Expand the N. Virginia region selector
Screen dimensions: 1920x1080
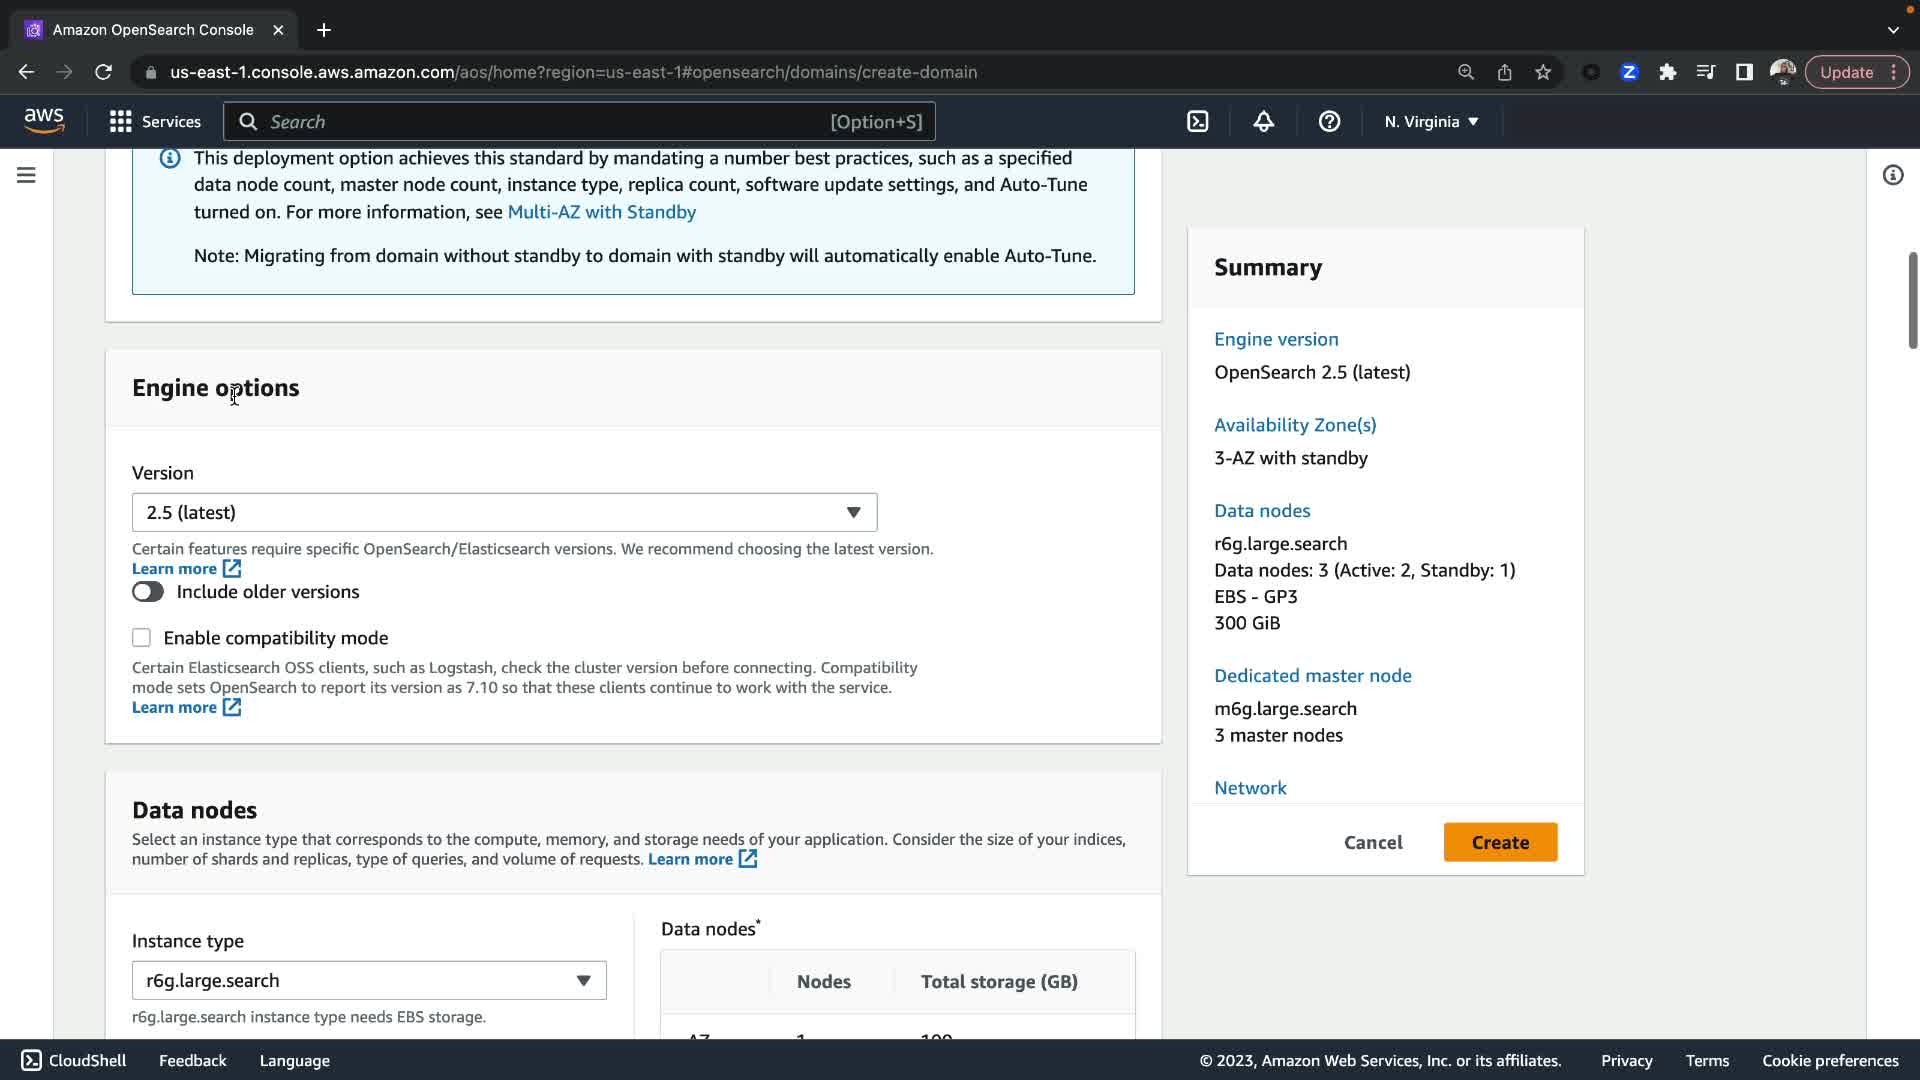pos(1431,122)
